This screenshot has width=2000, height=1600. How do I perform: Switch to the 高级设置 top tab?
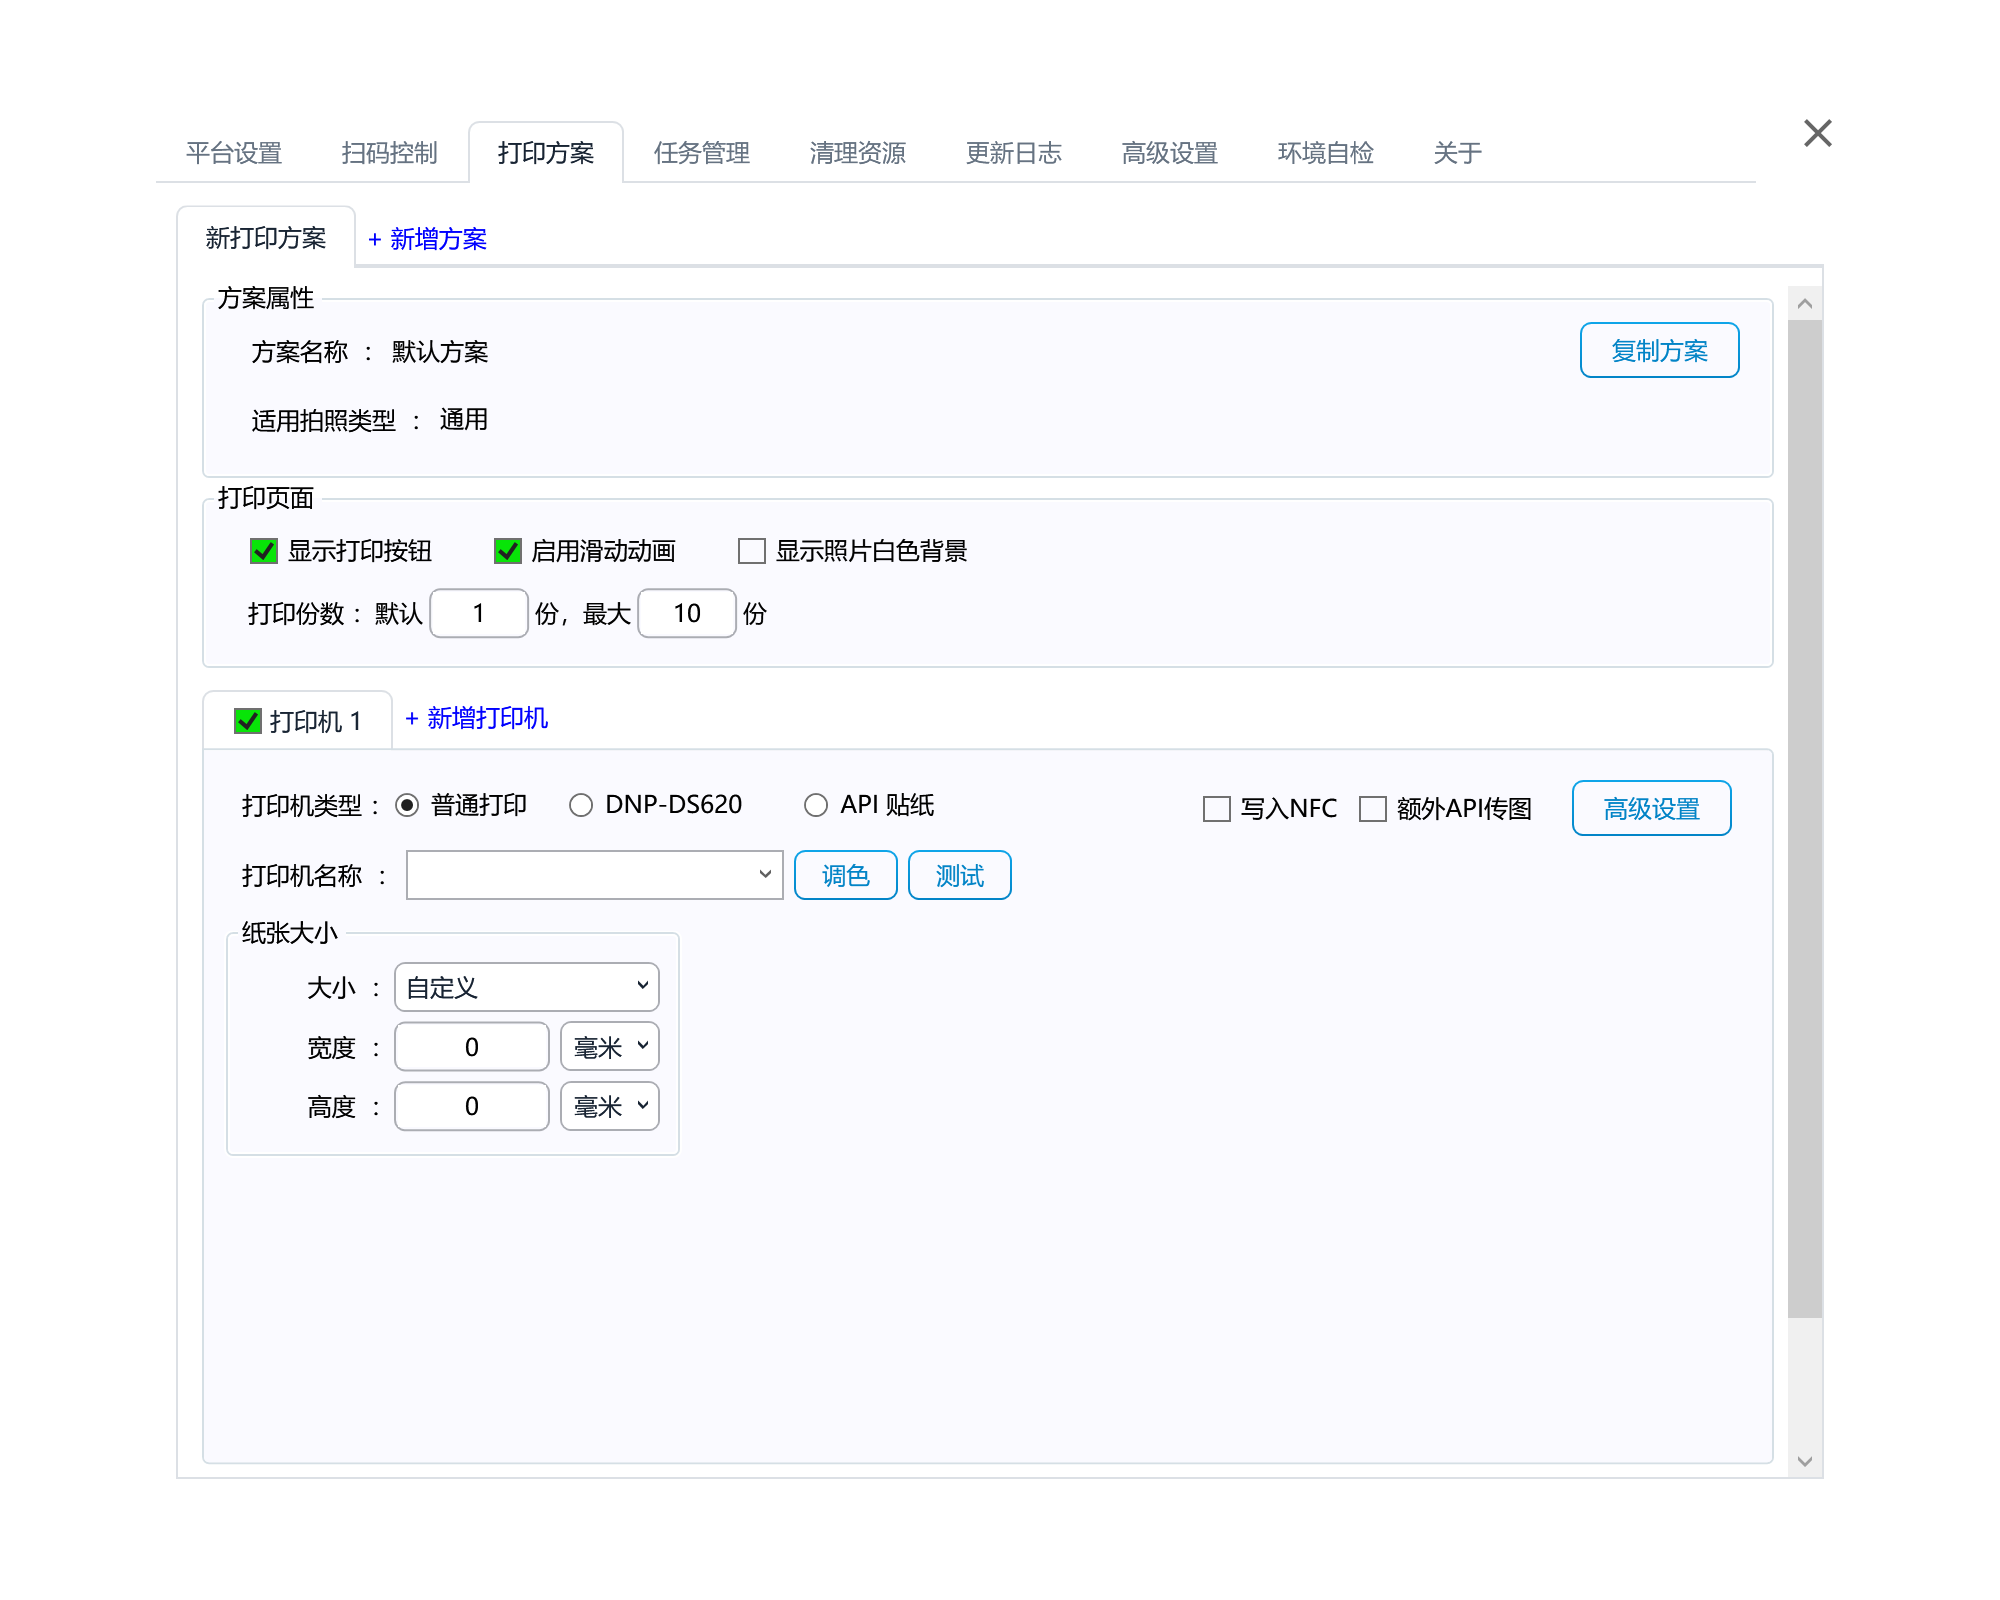[1170, 153]
